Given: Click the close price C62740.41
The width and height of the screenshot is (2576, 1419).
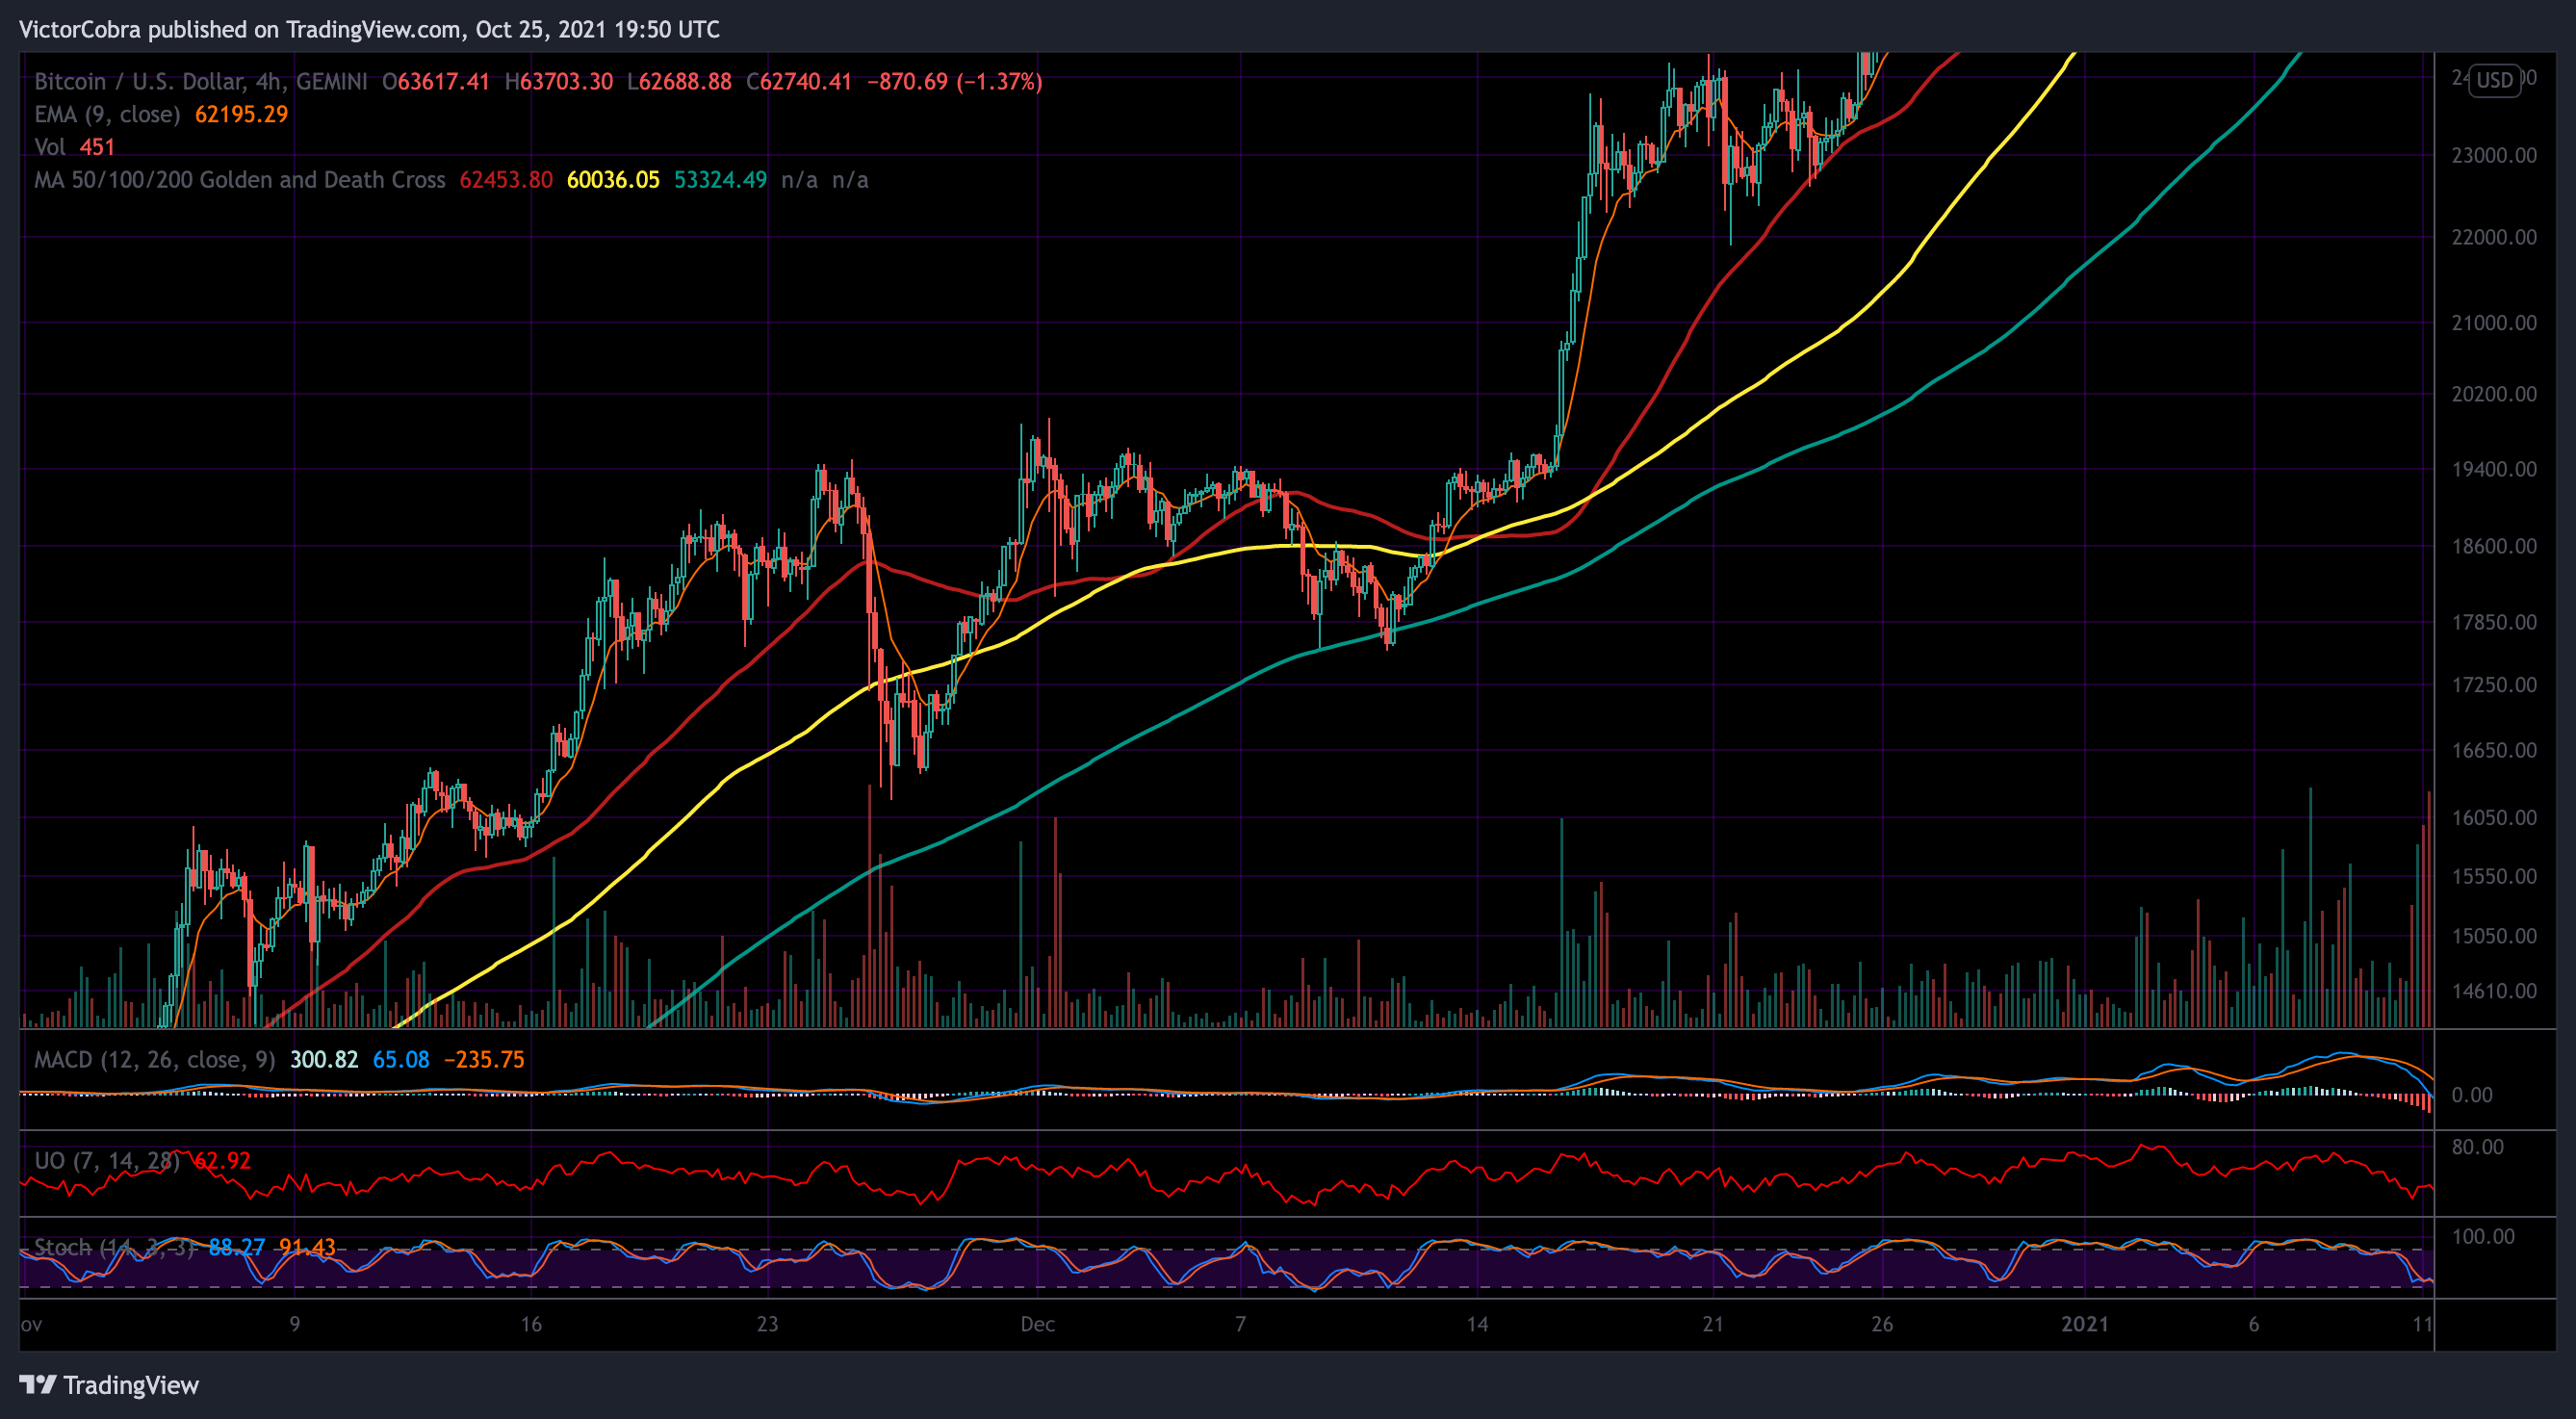Looking at the screenshot, I should tap(799, 81).
